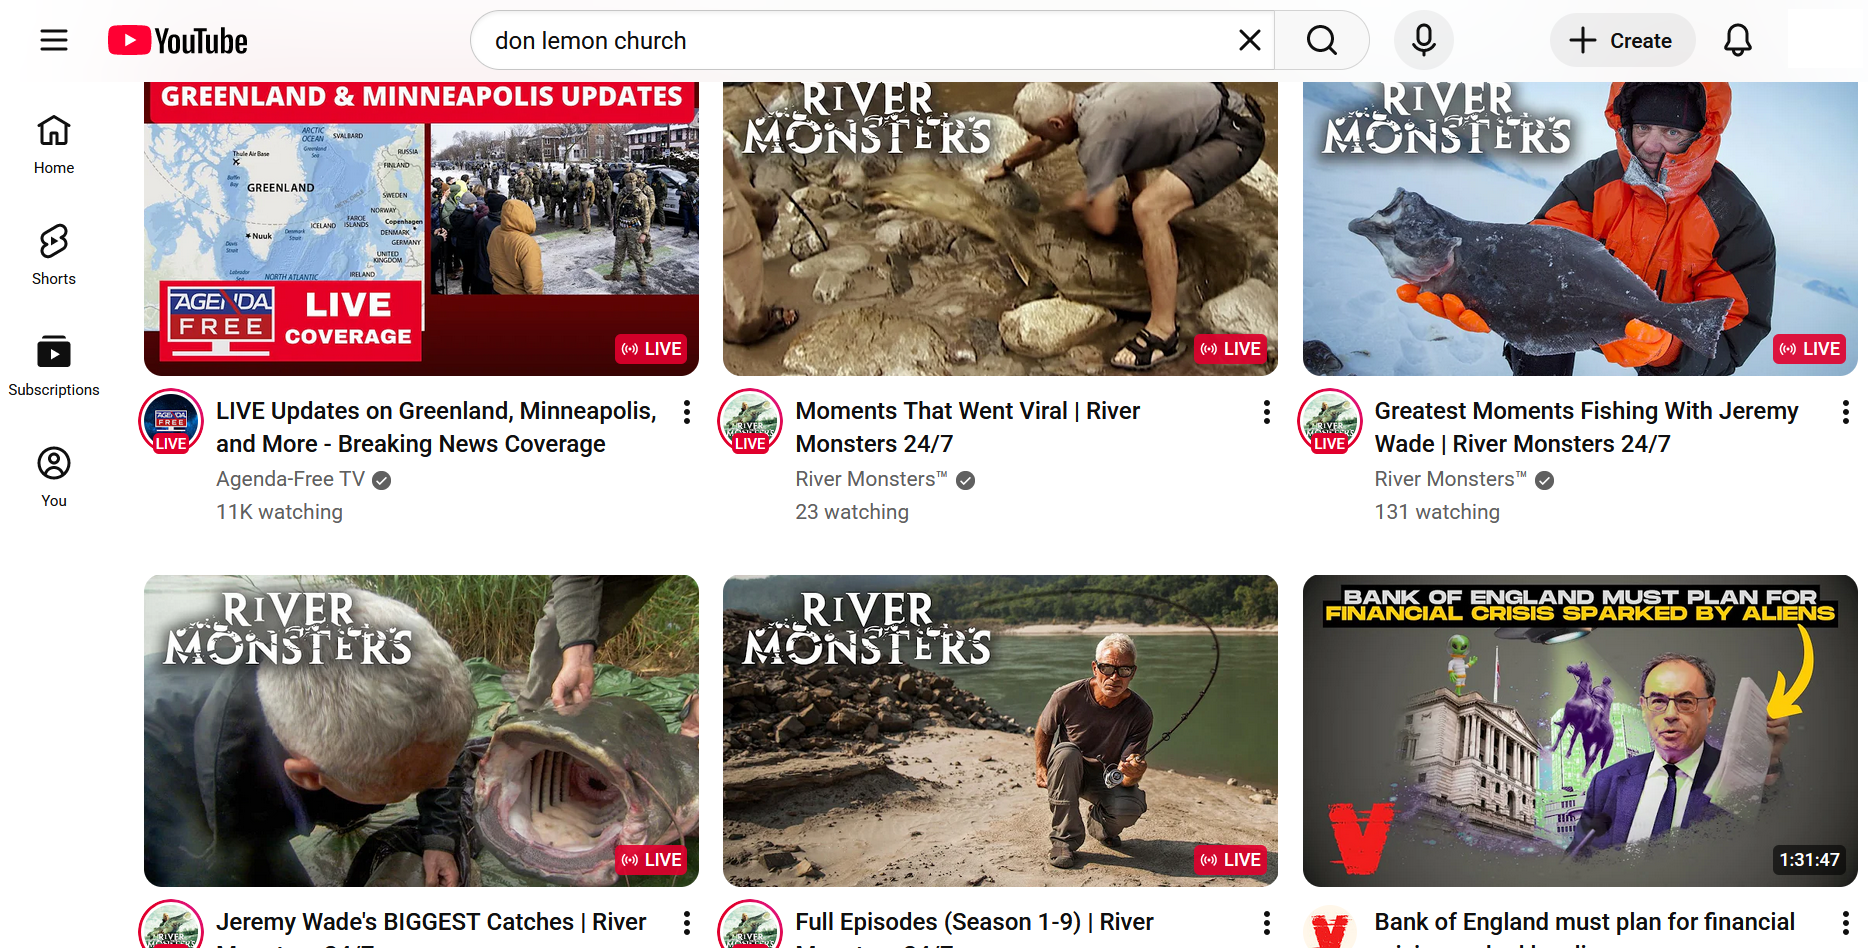Open 'Moments That Went Viral' video title

(968, 427)
